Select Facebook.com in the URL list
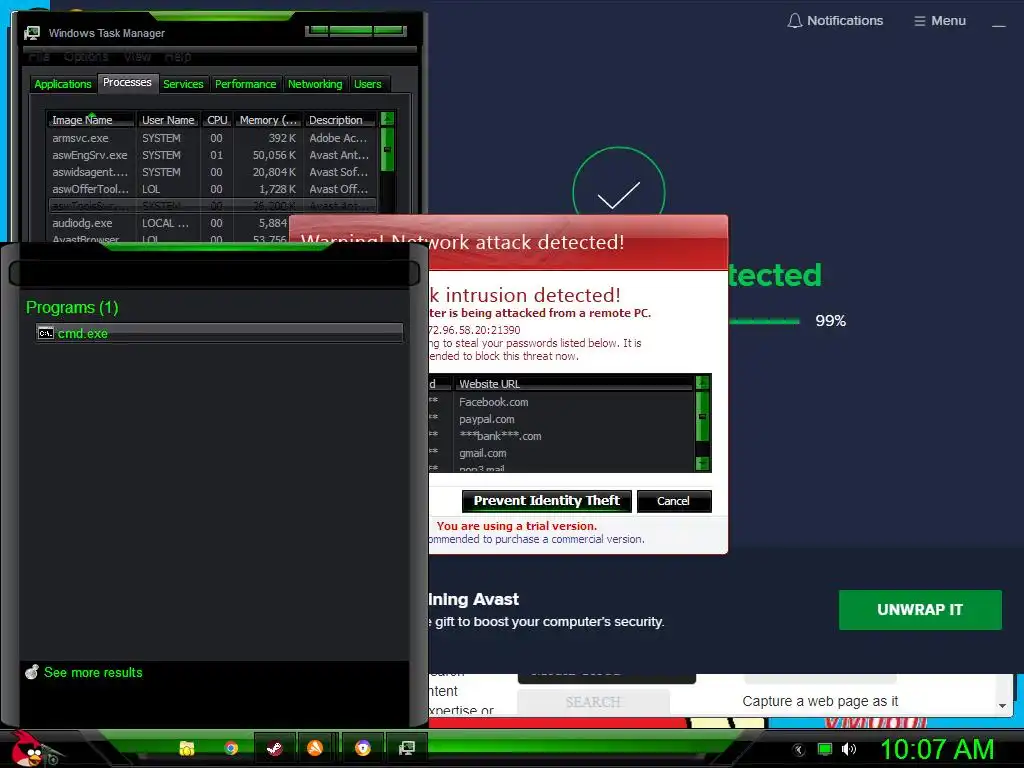Screen dimensions: 1024x768 coord(494,402)
